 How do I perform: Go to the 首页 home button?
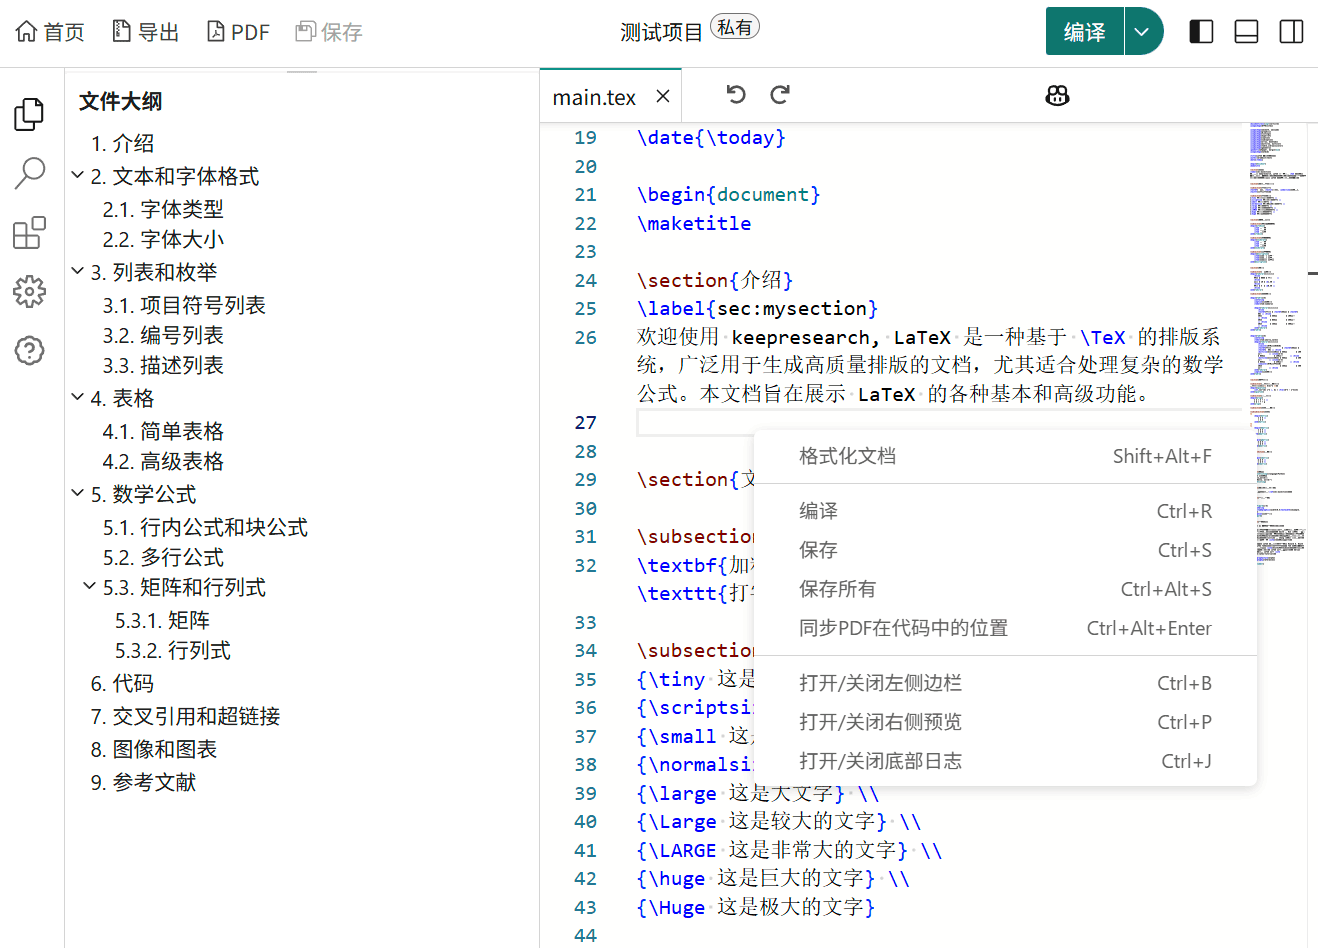pos(50,32)
